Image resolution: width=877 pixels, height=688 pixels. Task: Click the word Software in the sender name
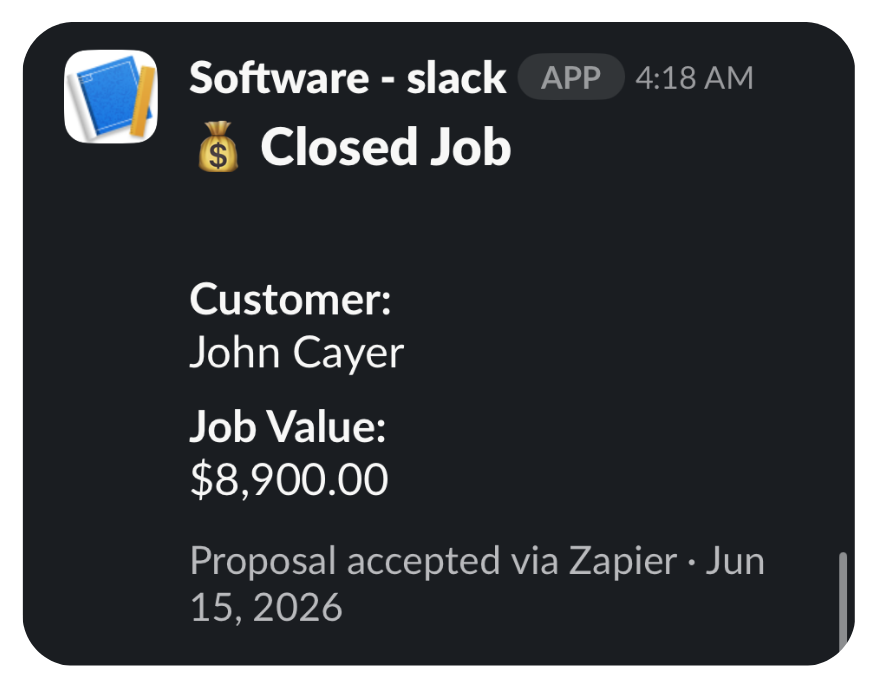[x=279, y=78]
